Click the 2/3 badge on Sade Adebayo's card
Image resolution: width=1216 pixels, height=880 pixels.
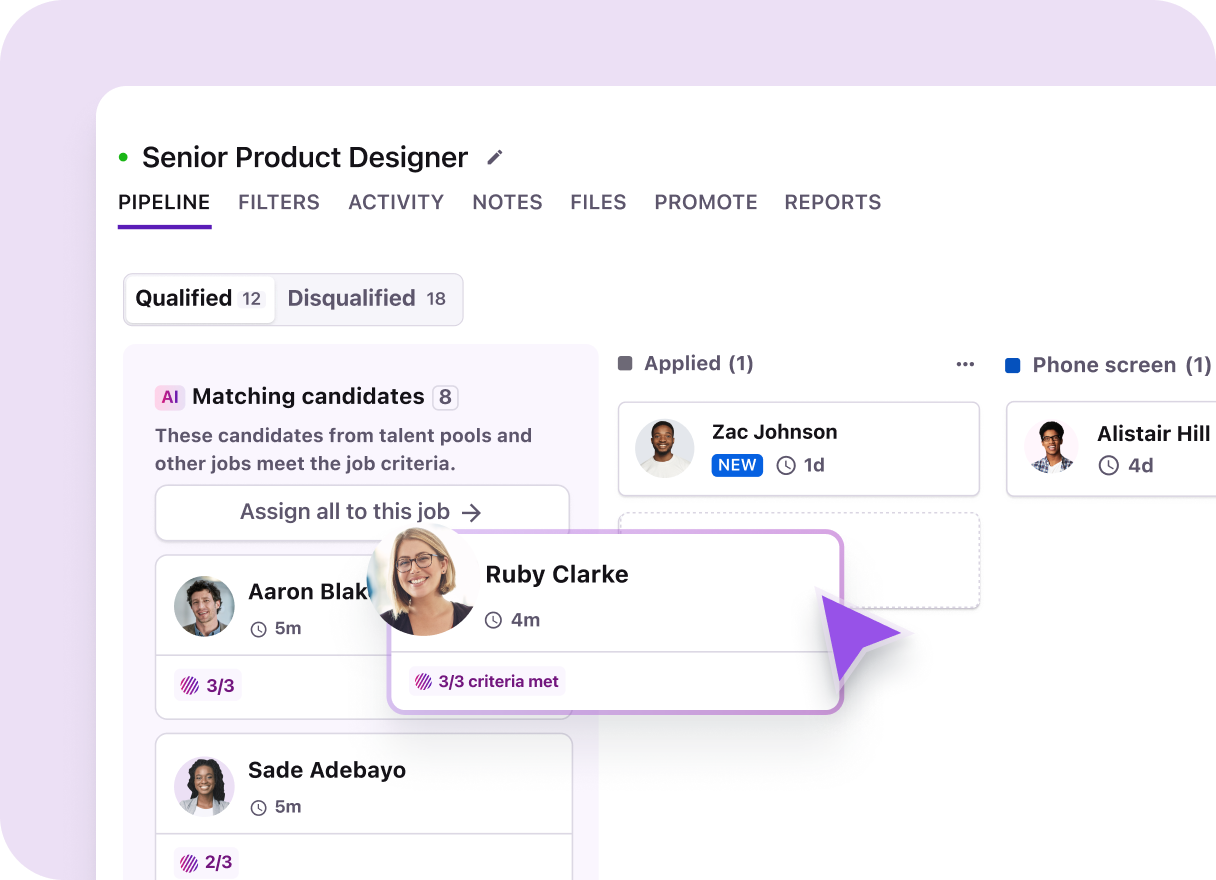click(208, 863)
